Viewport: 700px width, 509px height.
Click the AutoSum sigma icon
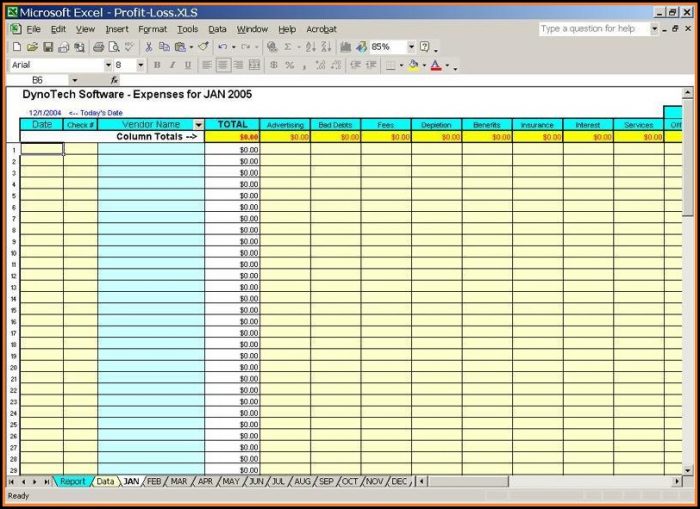click(288, 46)
